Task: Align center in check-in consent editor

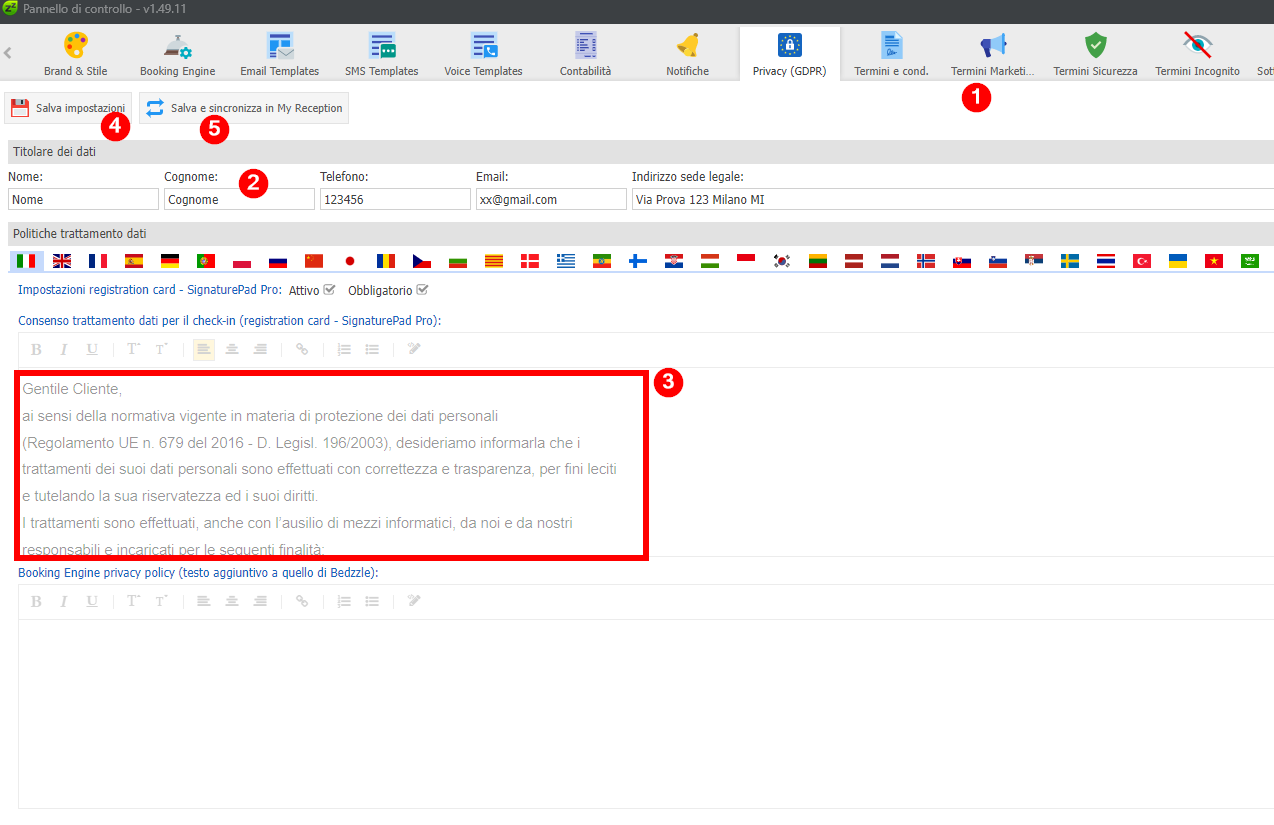Action: pos(232,349)
